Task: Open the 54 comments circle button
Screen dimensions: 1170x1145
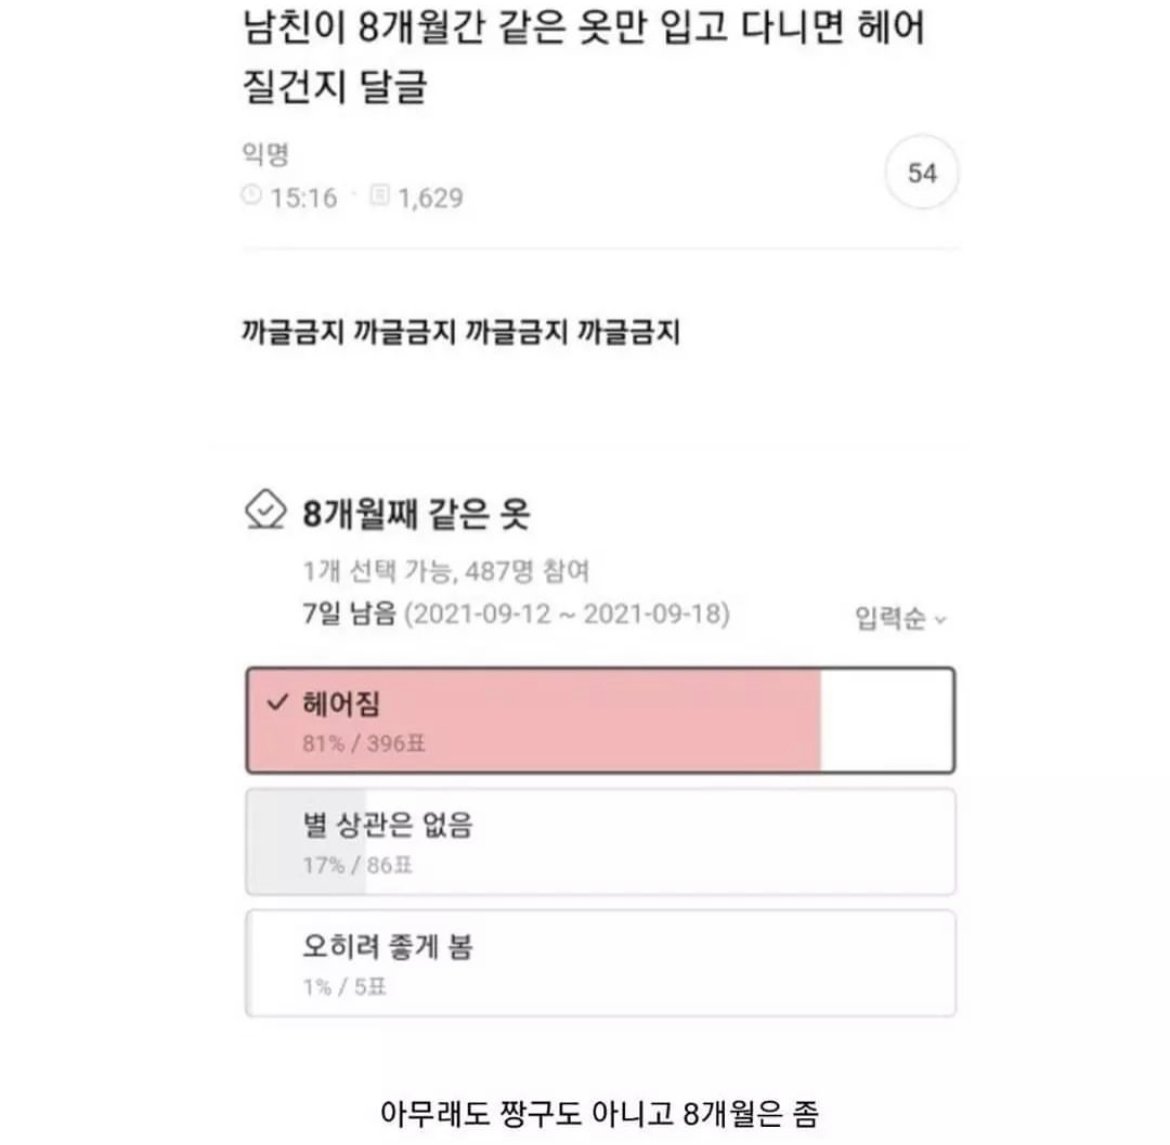Action: (x=922, y=172)
